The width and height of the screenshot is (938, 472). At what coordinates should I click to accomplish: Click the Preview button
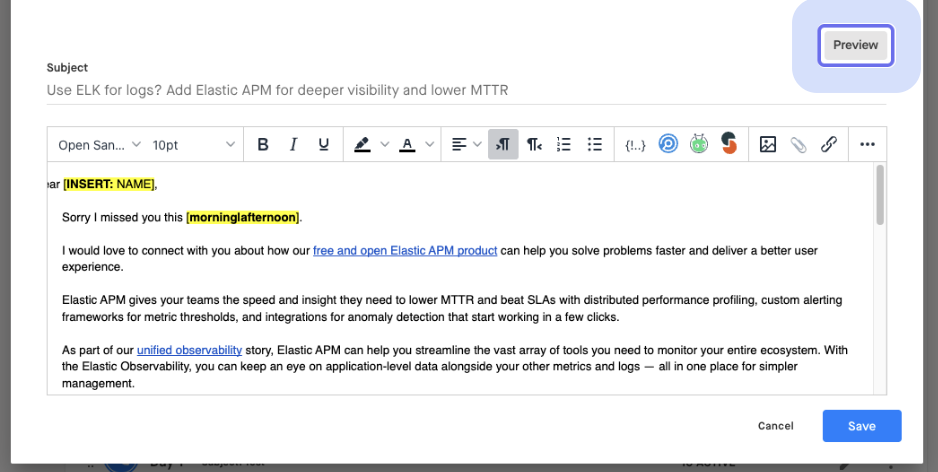(x=855, y=45)
